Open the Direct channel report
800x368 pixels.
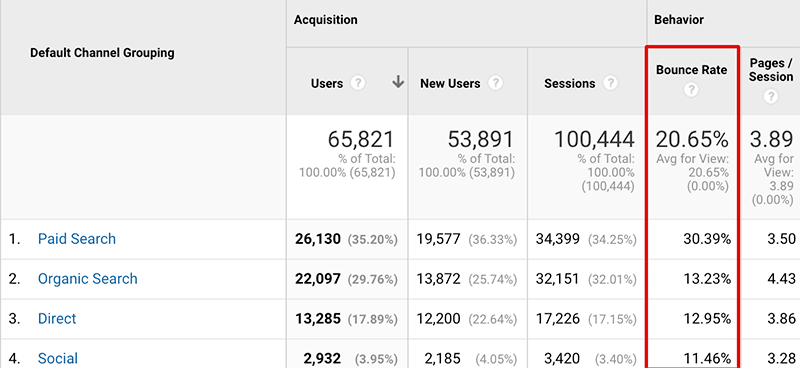click(x=57, y=318)
